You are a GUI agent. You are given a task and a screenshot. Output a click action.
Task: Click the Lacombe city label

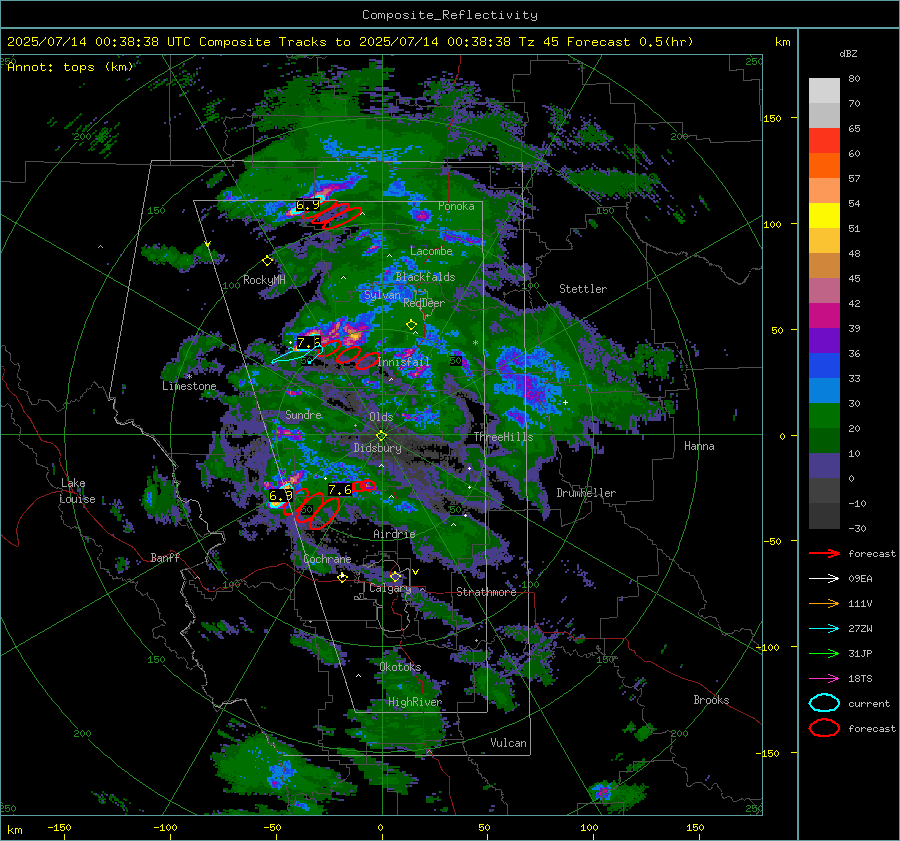431,251
